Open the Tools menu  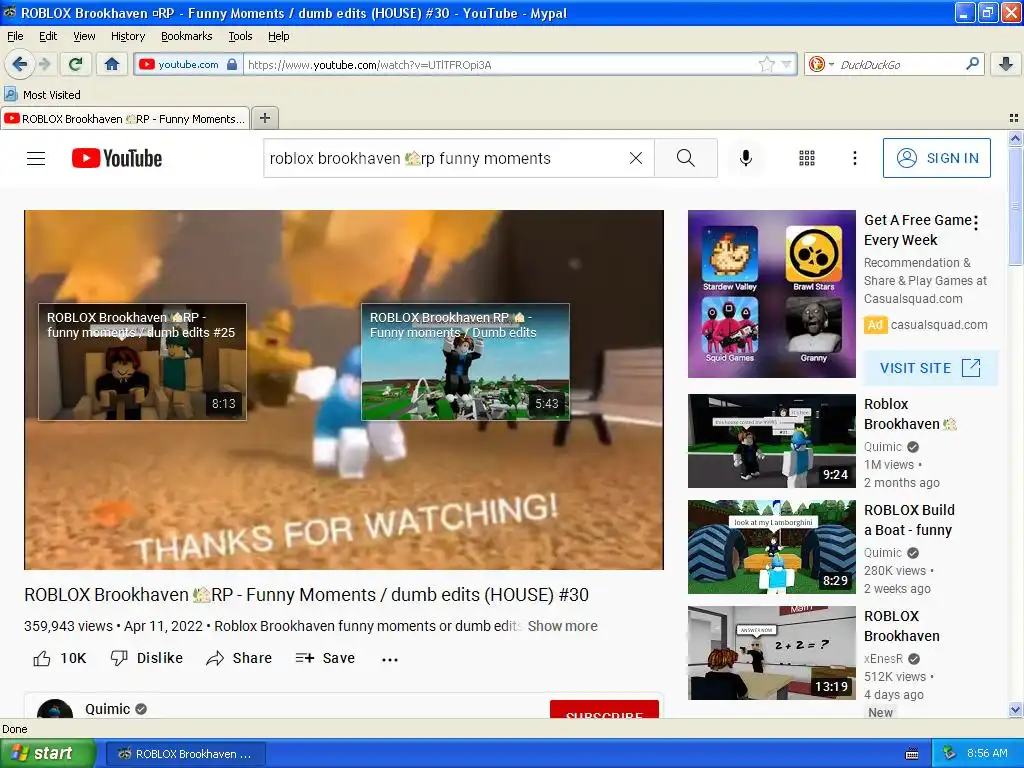click(240, 36)
